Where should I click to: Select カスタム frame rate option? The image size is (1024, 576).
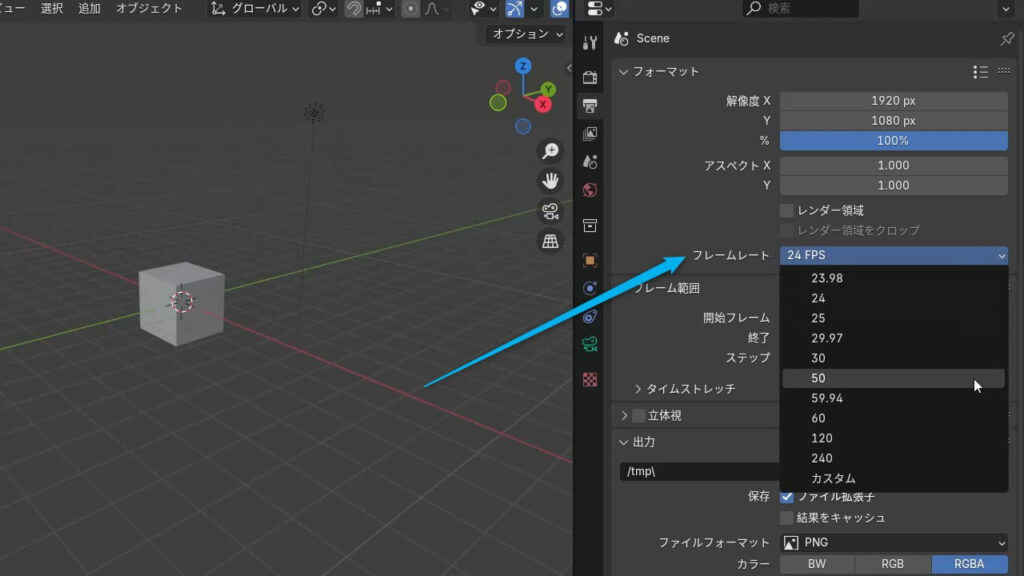tap(893, 479)
